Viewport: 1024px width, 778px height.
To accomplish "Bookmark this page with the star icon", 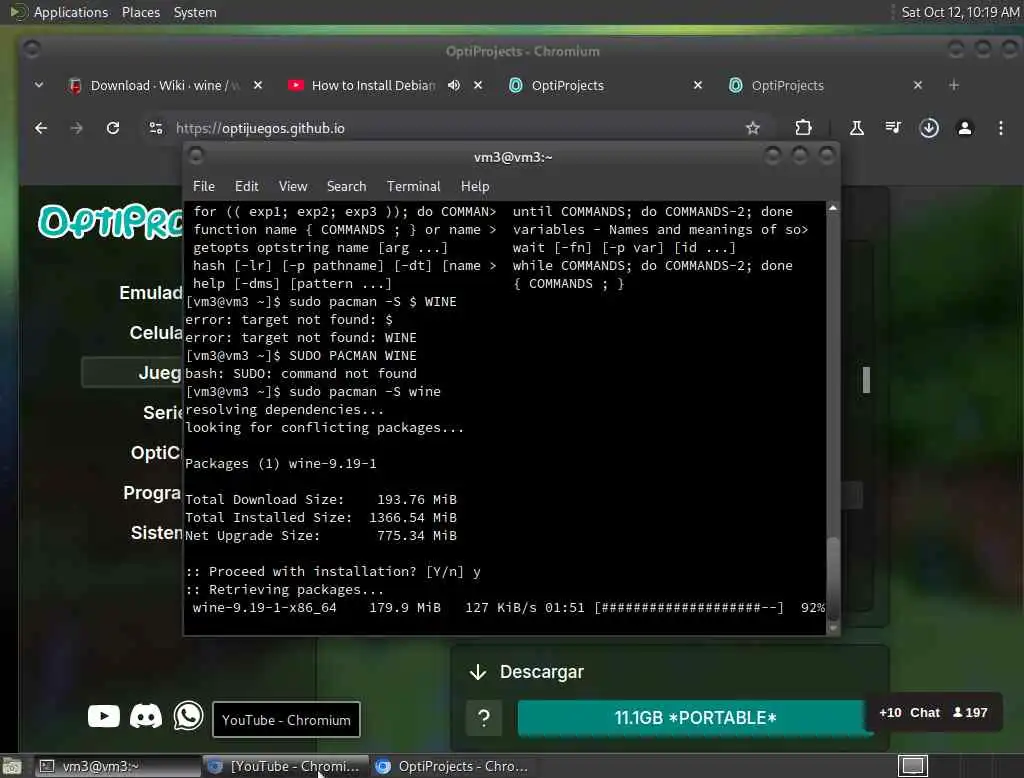I will click(x=753, y=128).
